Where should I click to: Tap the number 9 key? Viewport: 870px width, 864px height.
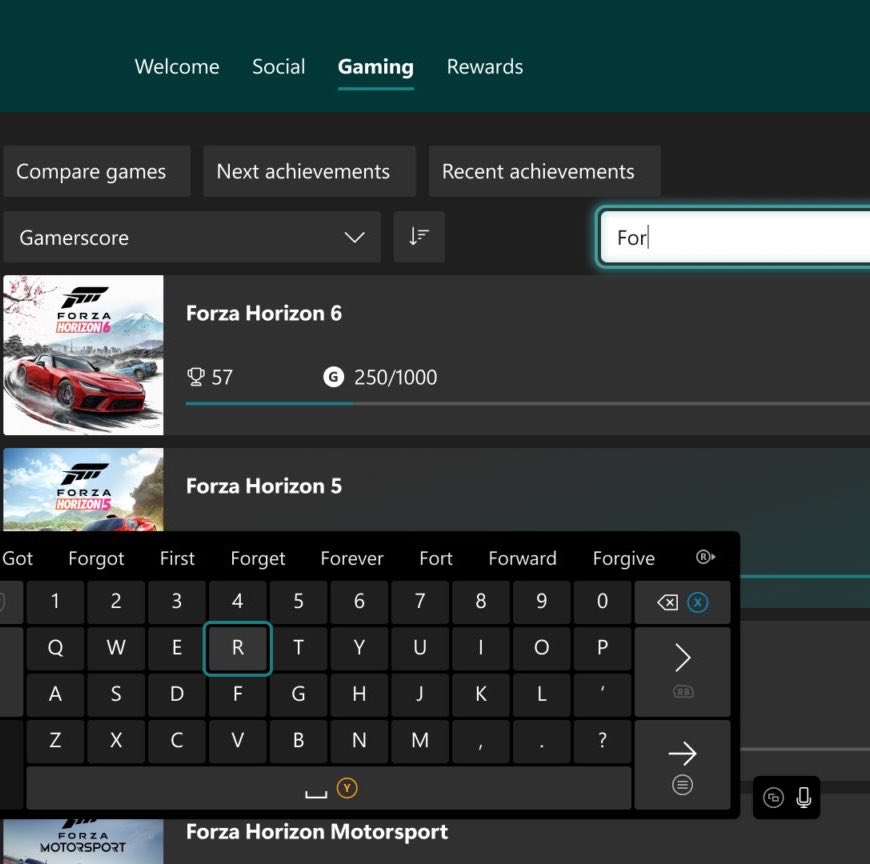click(x=542, y=602)
